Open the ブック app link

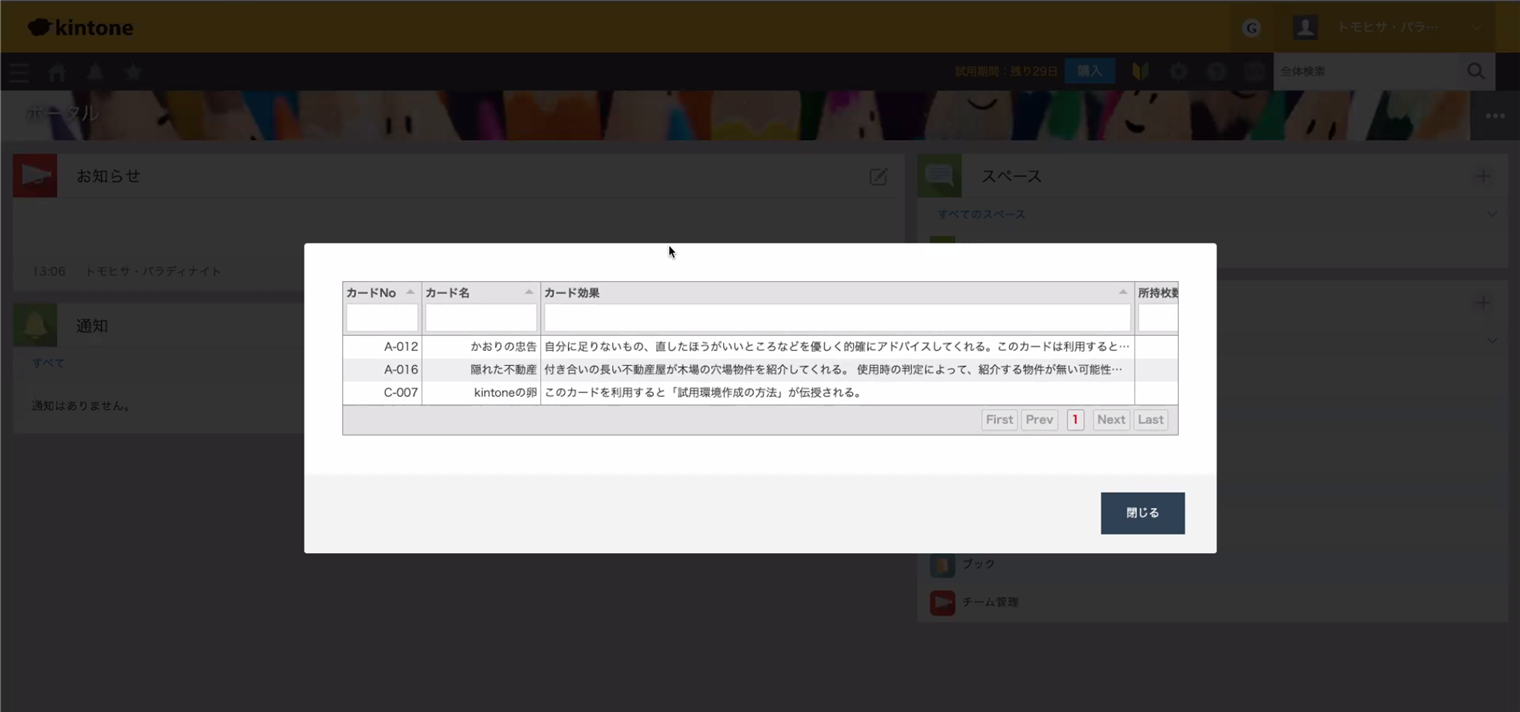point(979,564)
